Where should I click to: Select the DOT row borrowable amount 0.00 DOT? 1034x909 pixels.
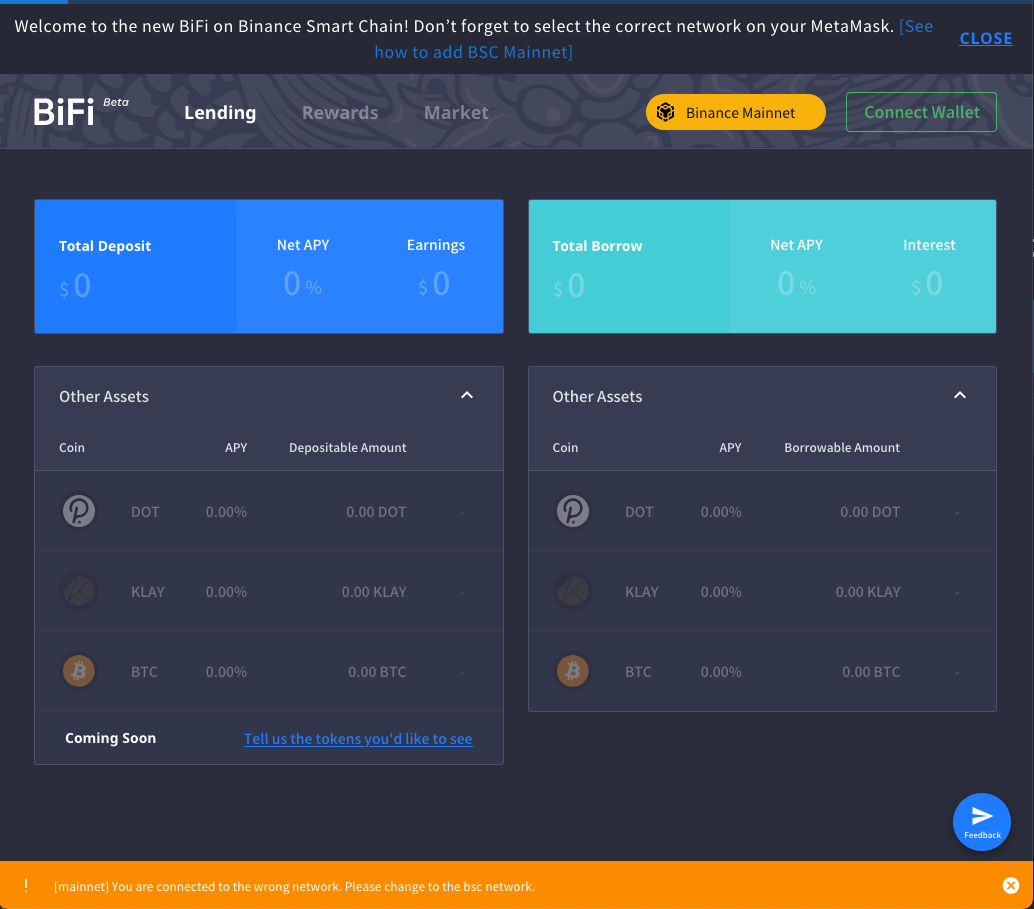(870, 512)
